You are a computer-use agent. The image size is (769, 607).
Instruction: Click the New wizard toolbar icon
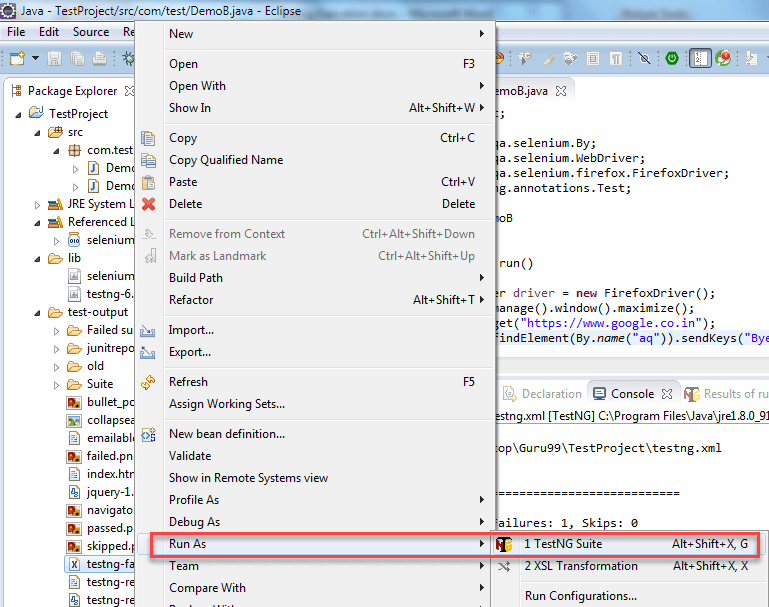tap(17, 59)
